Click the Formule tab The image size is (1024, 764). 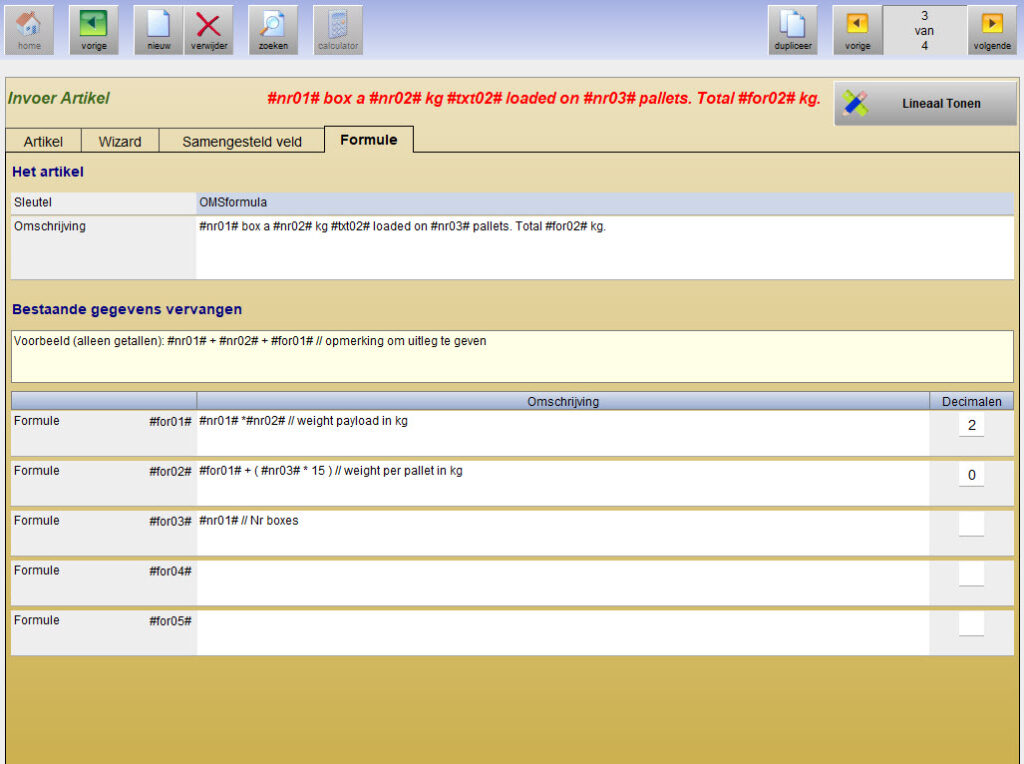click(x=368, y=140)
